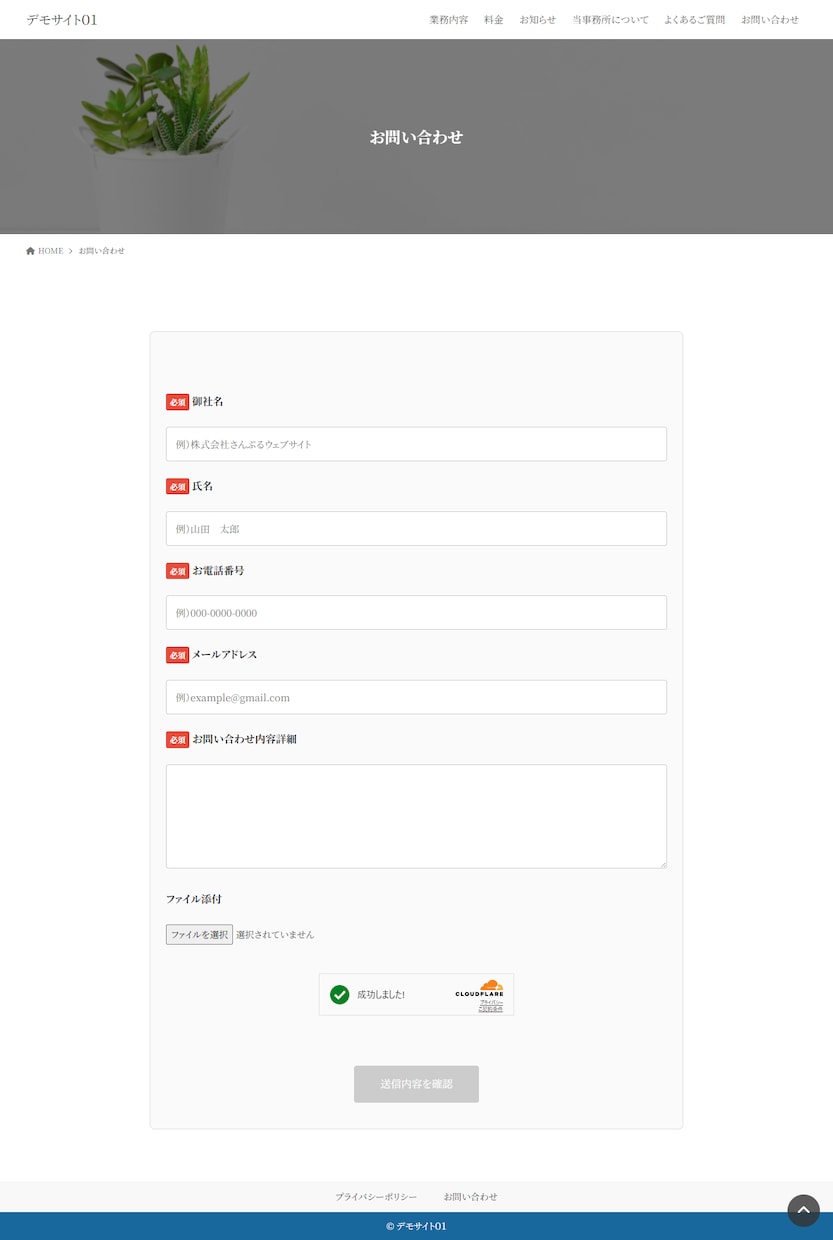
Task: Click the お電話番号 field label
Action: tap(218, 570)
